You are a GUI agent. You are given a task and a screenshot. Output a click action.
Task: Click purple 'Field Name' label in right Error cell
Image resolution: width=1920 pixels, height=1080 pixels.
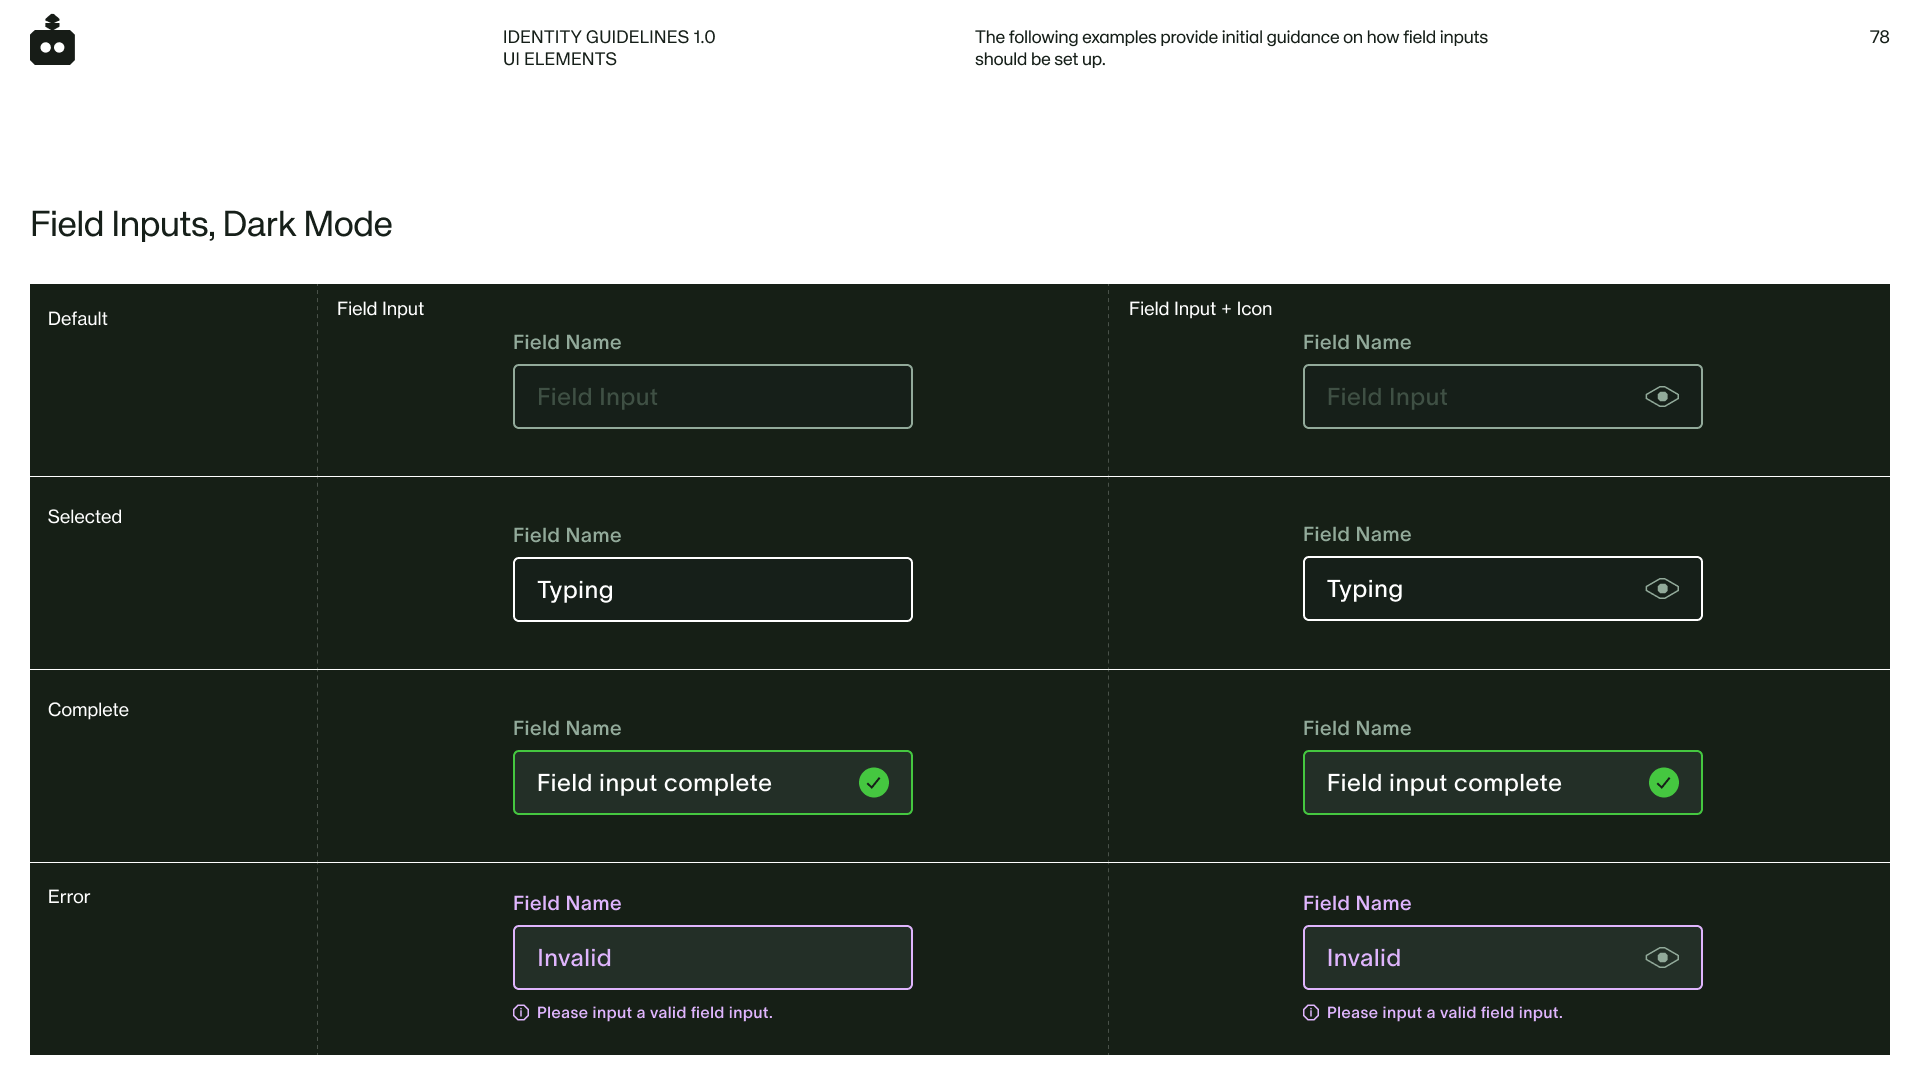pos(1357,903)
